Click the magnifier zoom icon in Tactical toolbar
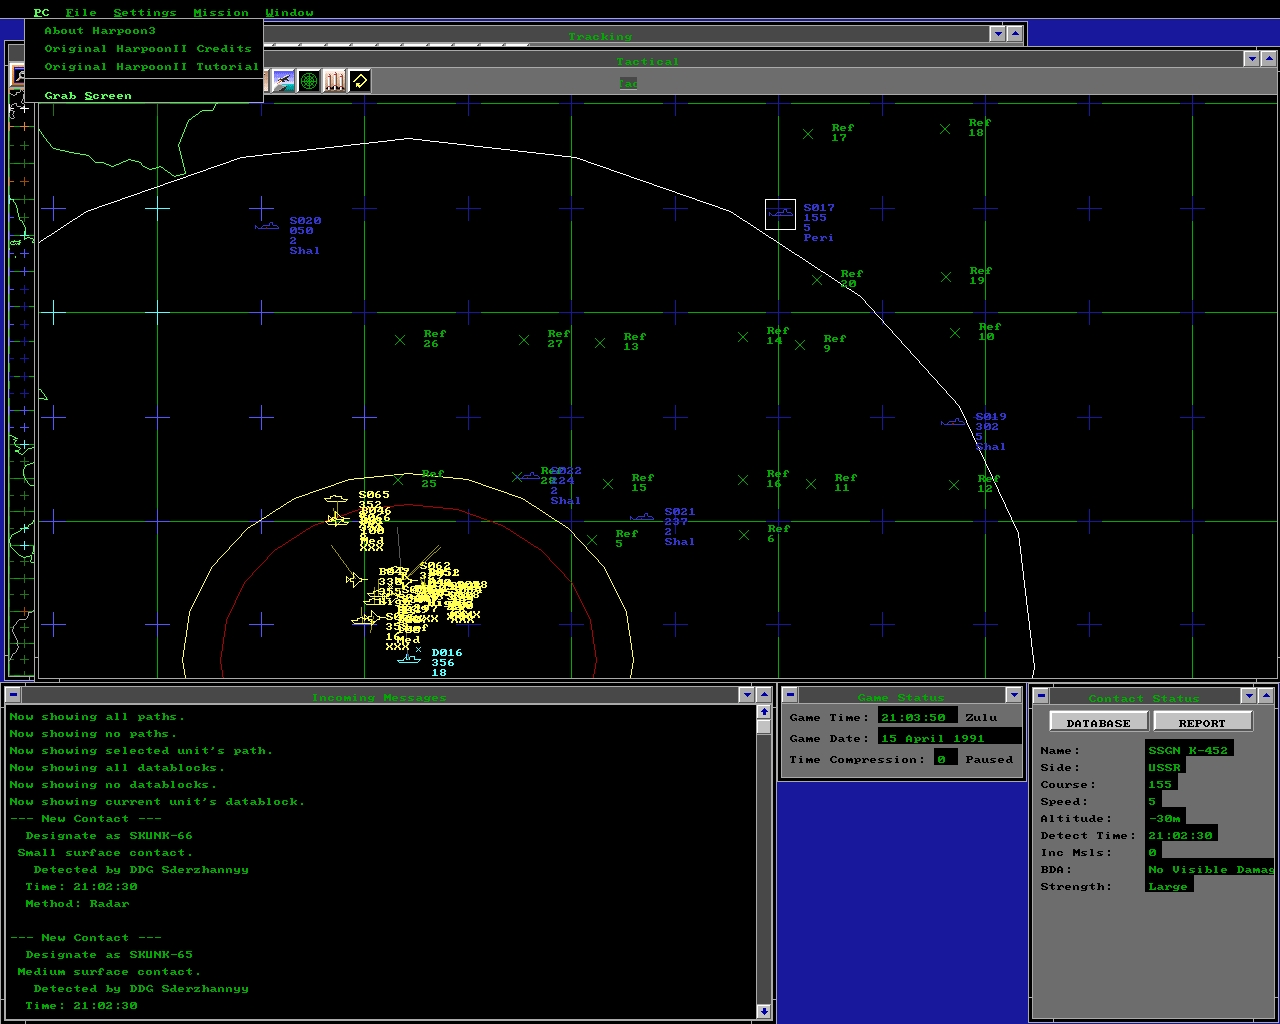 click(x=18, y=76)
